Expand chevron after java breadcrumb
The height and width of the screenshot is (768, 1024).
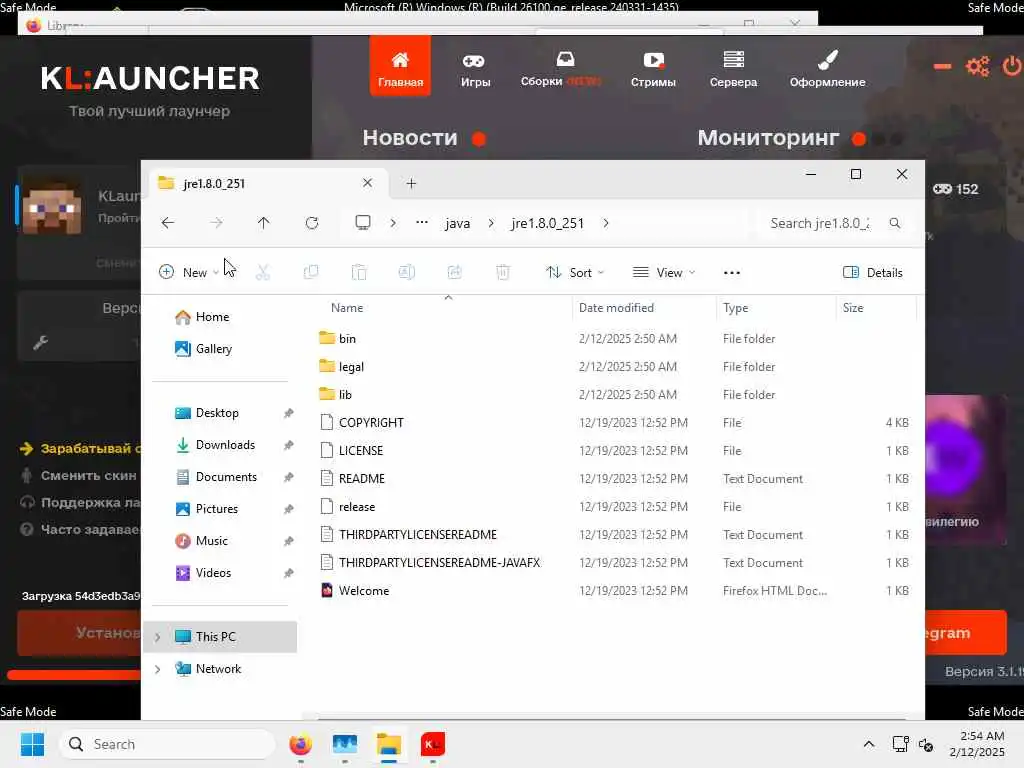click(x=491, y=223)
